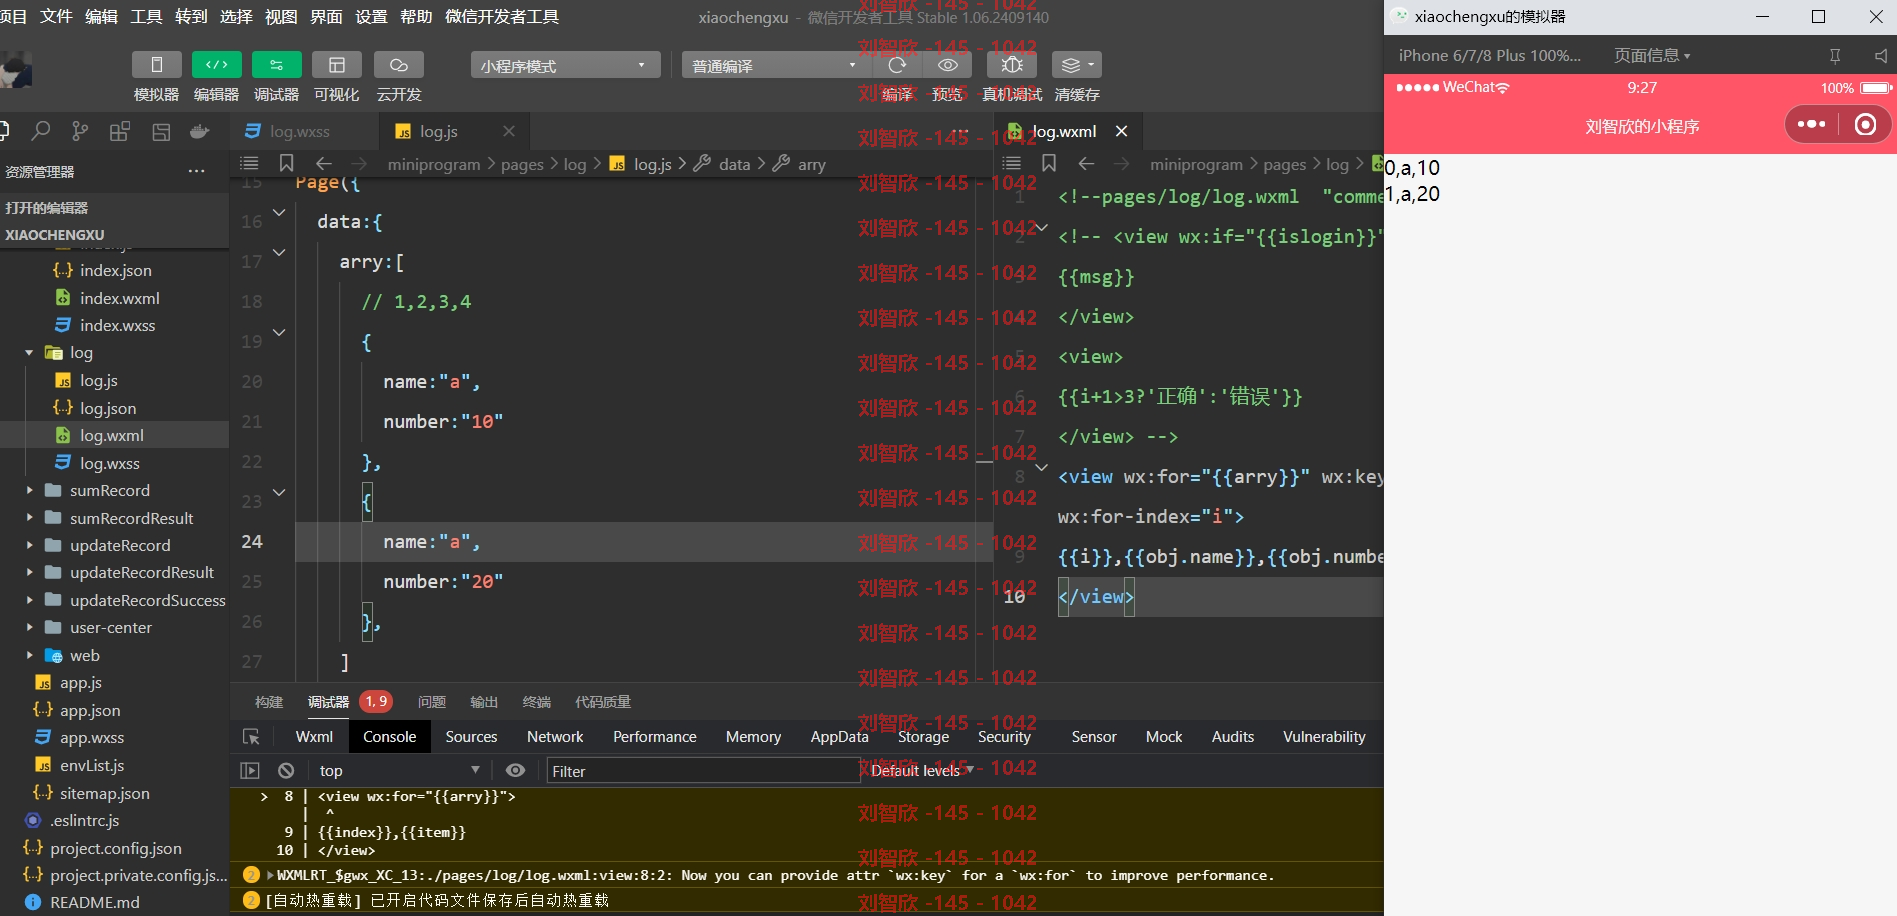The height and width of the screenshot is (916, 1897).
Task: Switch to the 终端 panel tab
Action: click(537, 702)
